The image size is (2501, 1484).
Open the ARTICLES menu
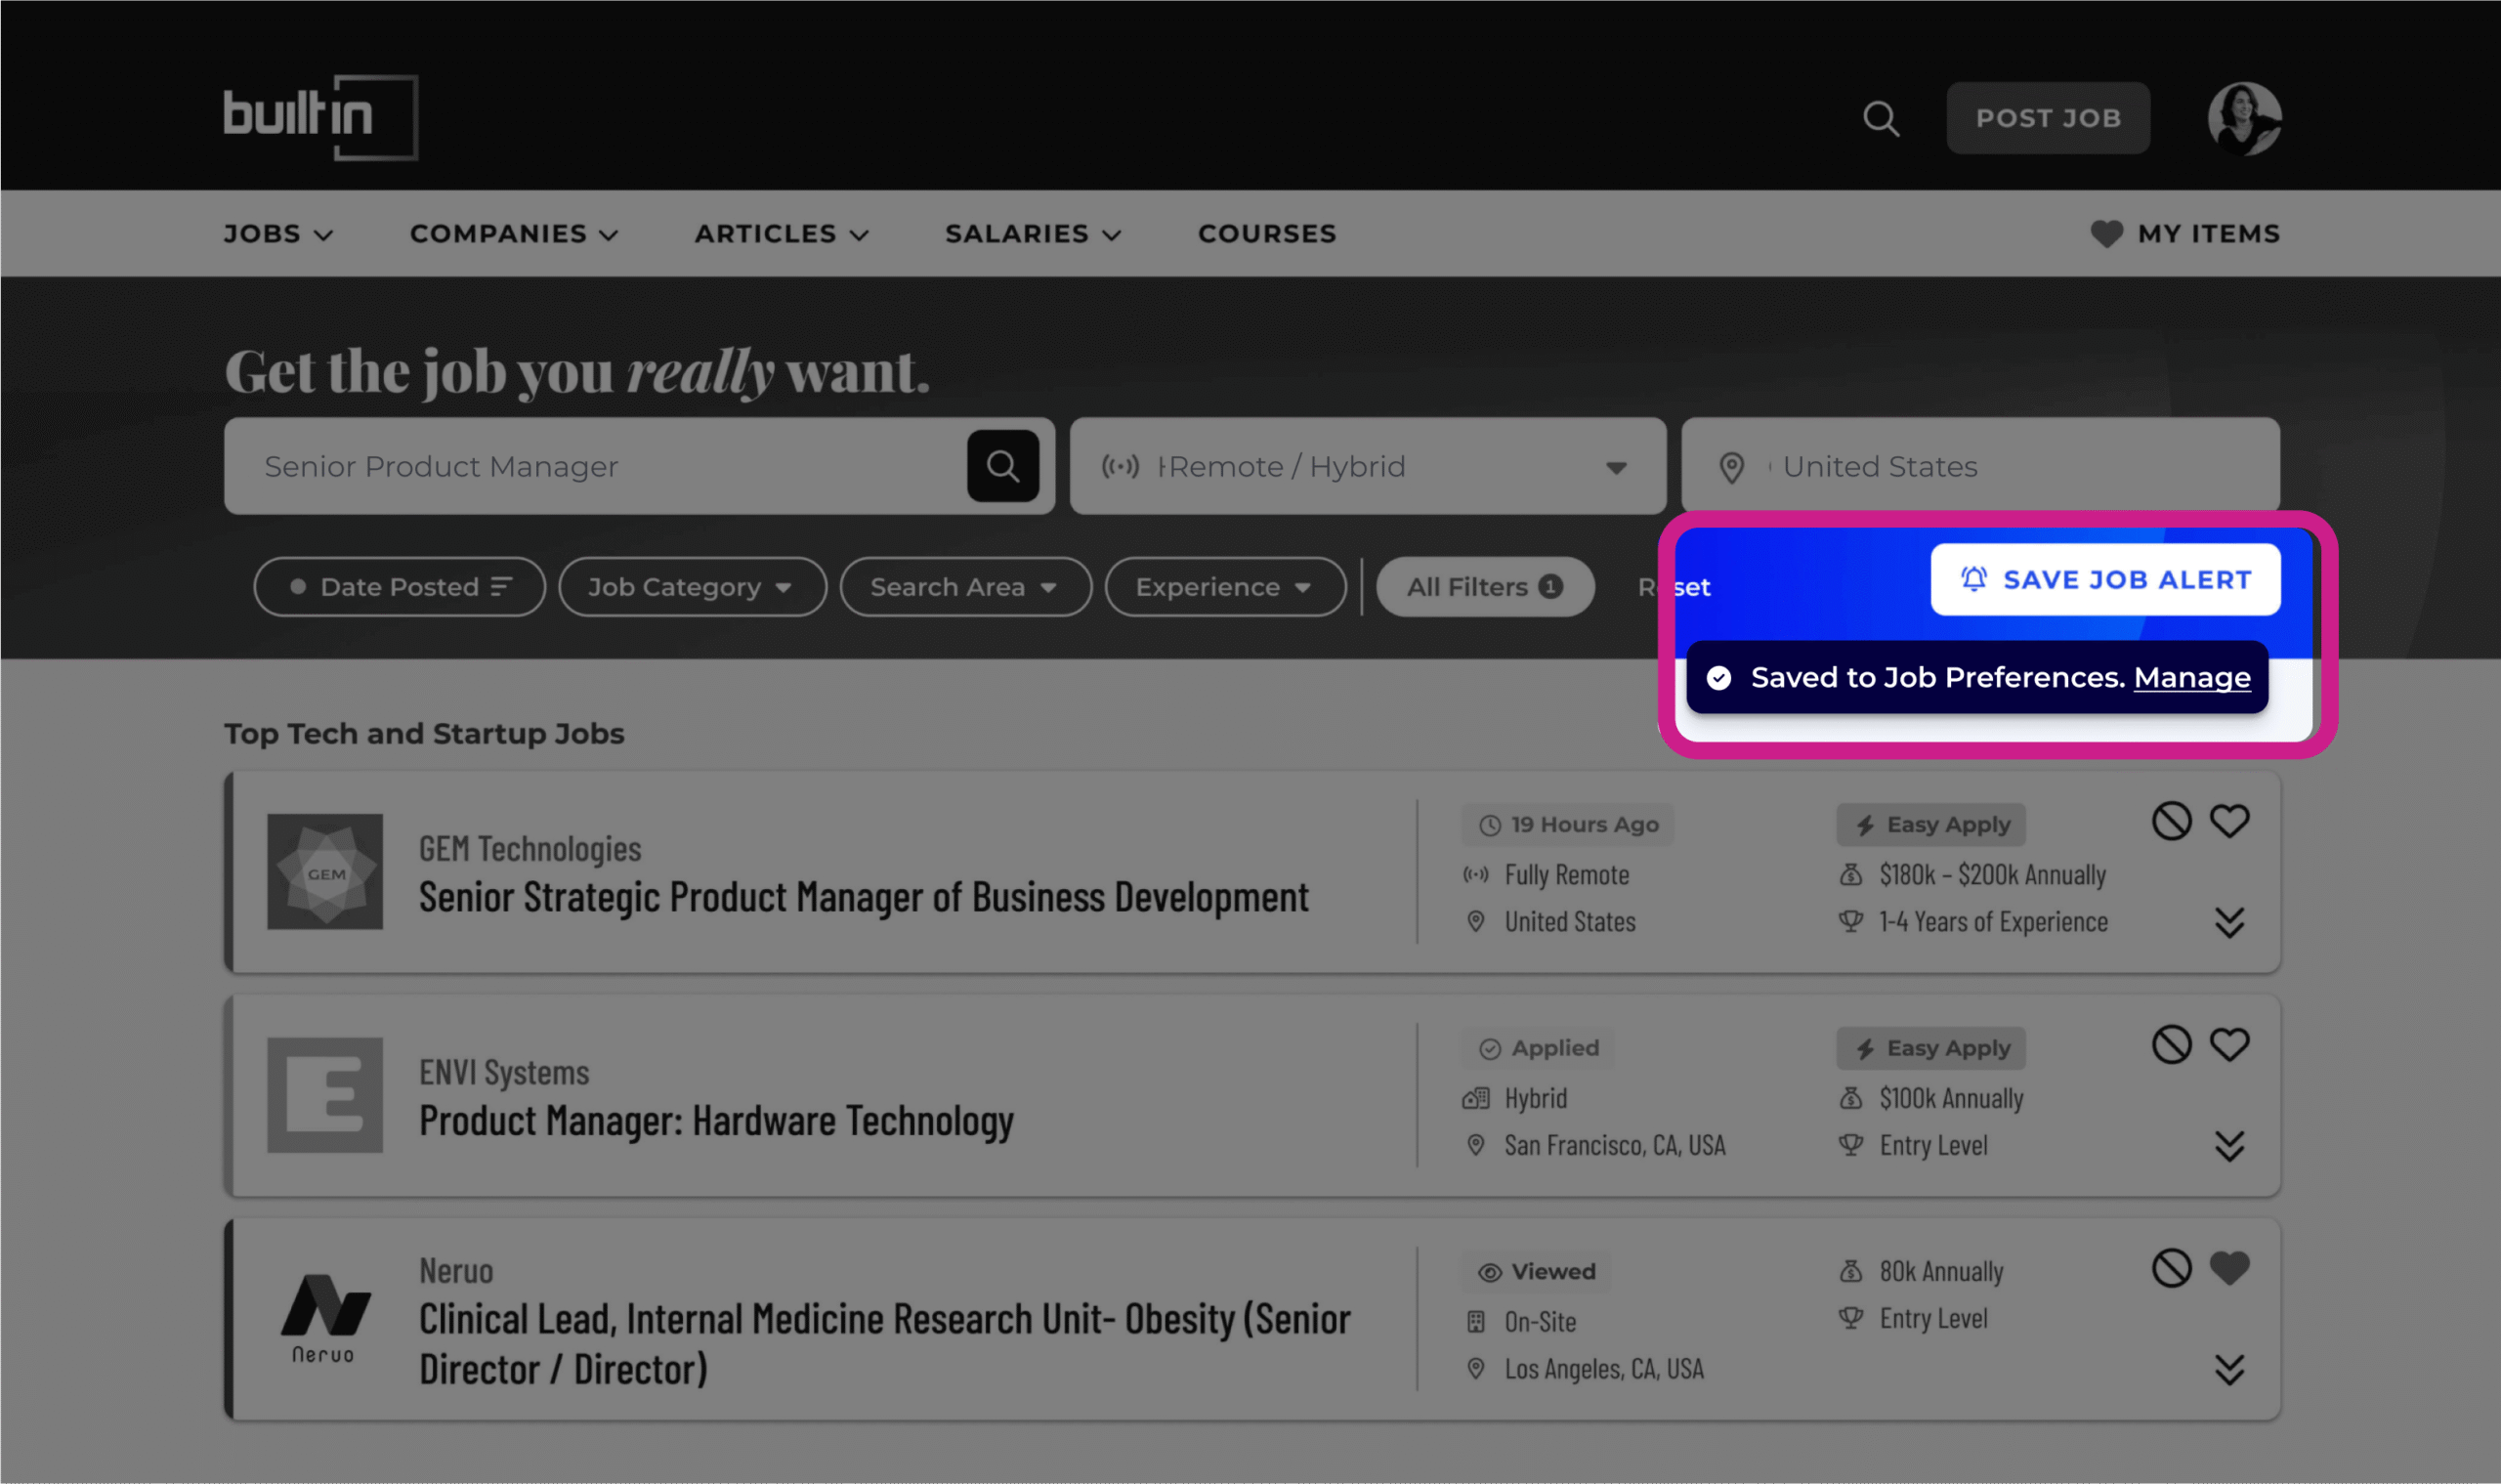click(781, 234)
